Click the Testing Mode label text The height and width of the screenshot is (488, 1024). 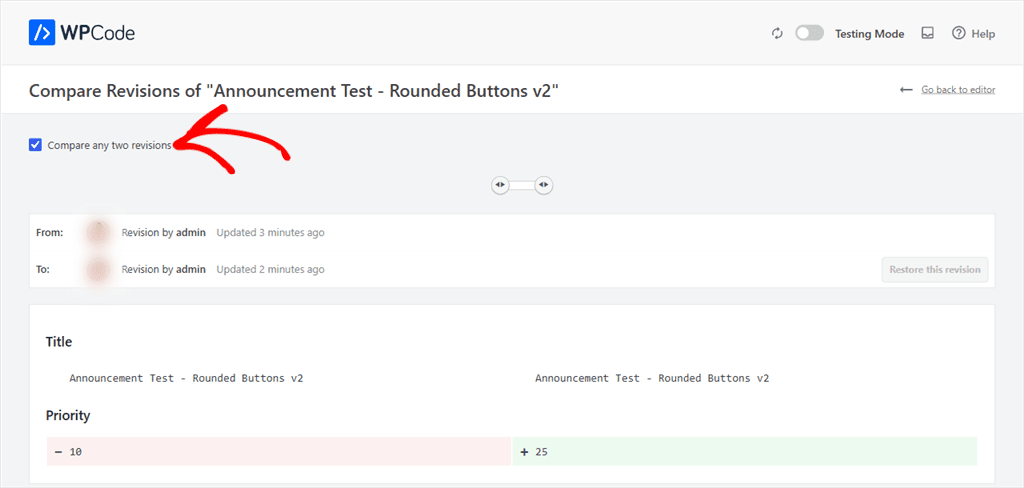point(869,34)
